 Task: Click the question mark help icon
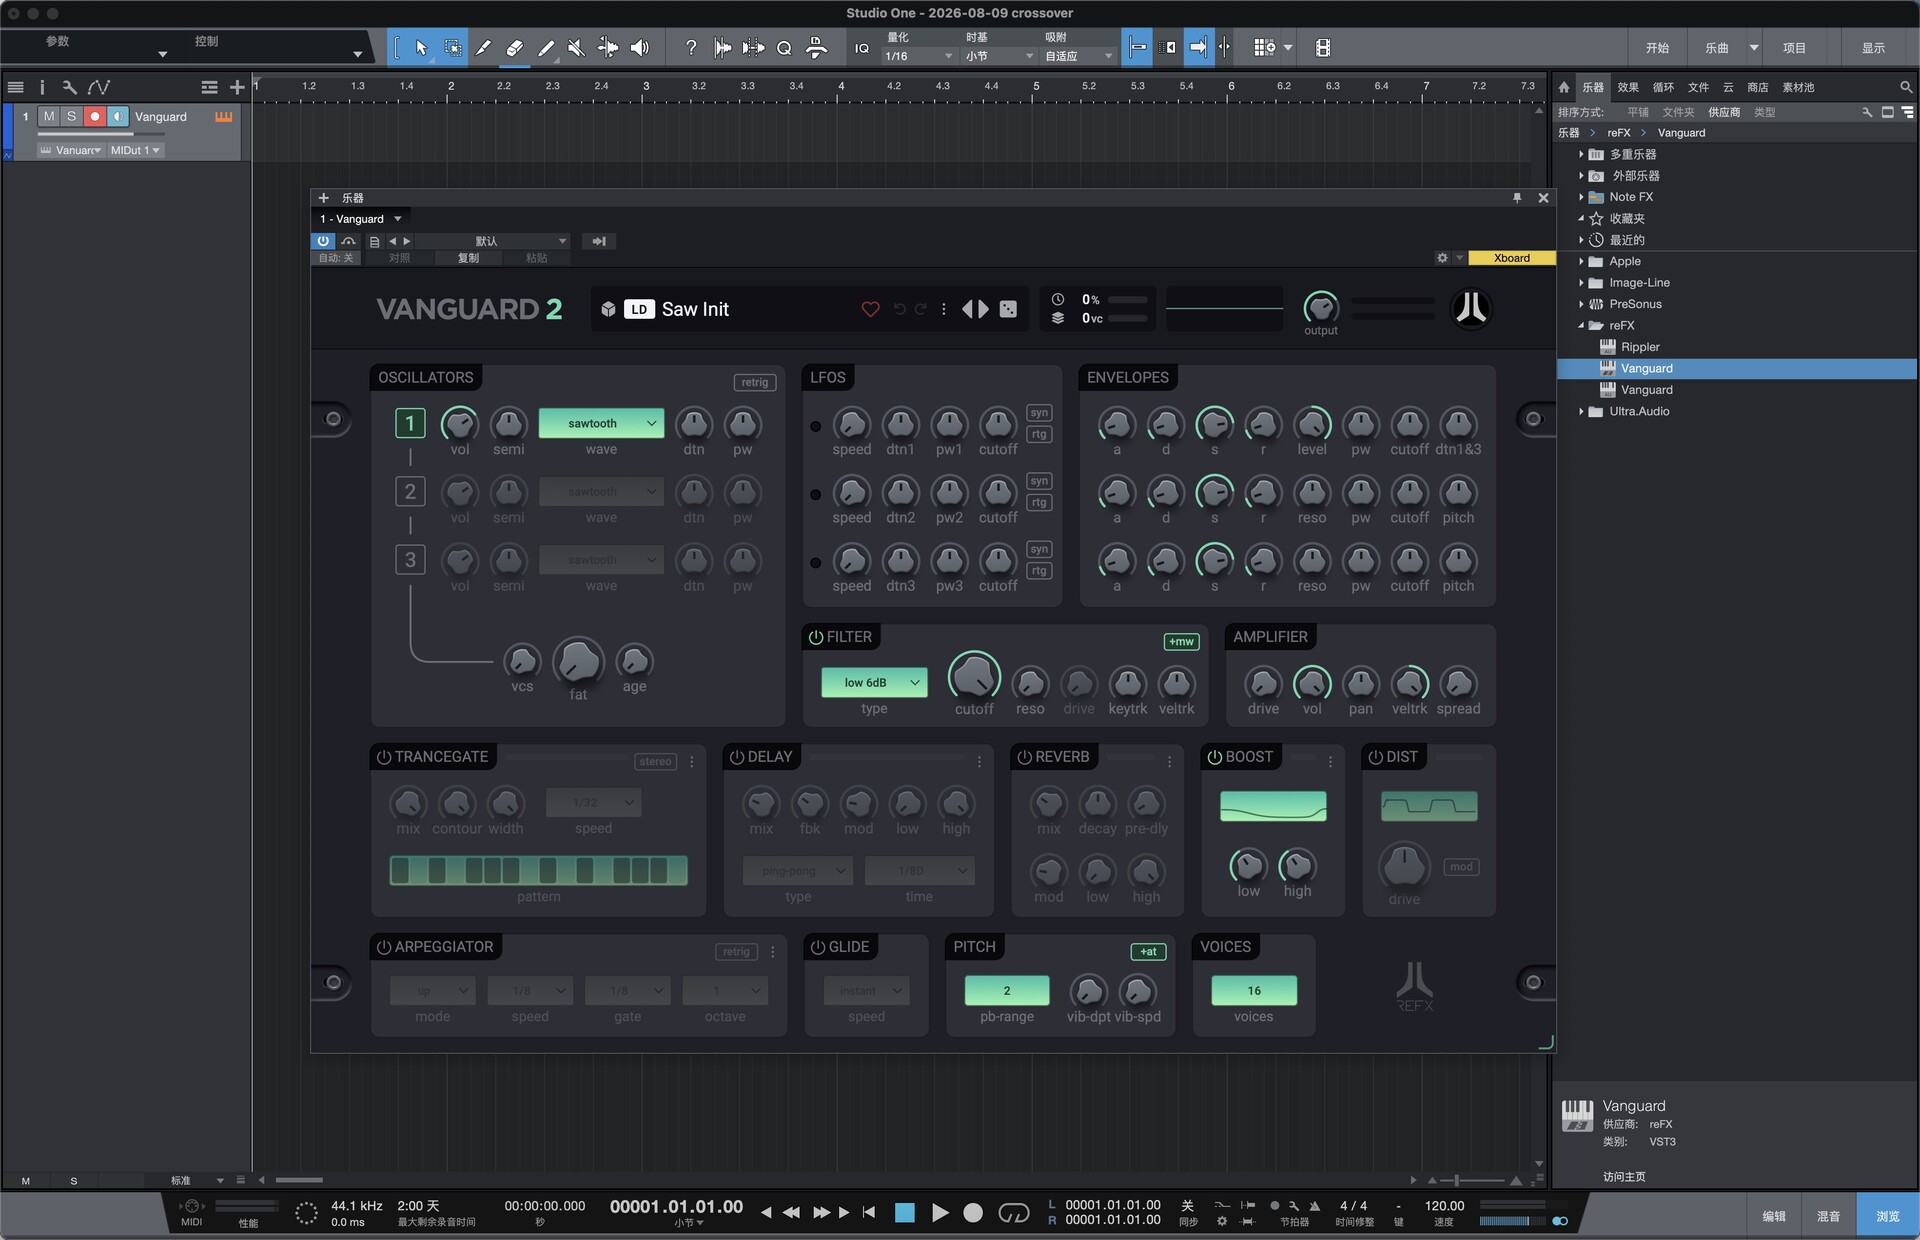click(x=690, y=48)
